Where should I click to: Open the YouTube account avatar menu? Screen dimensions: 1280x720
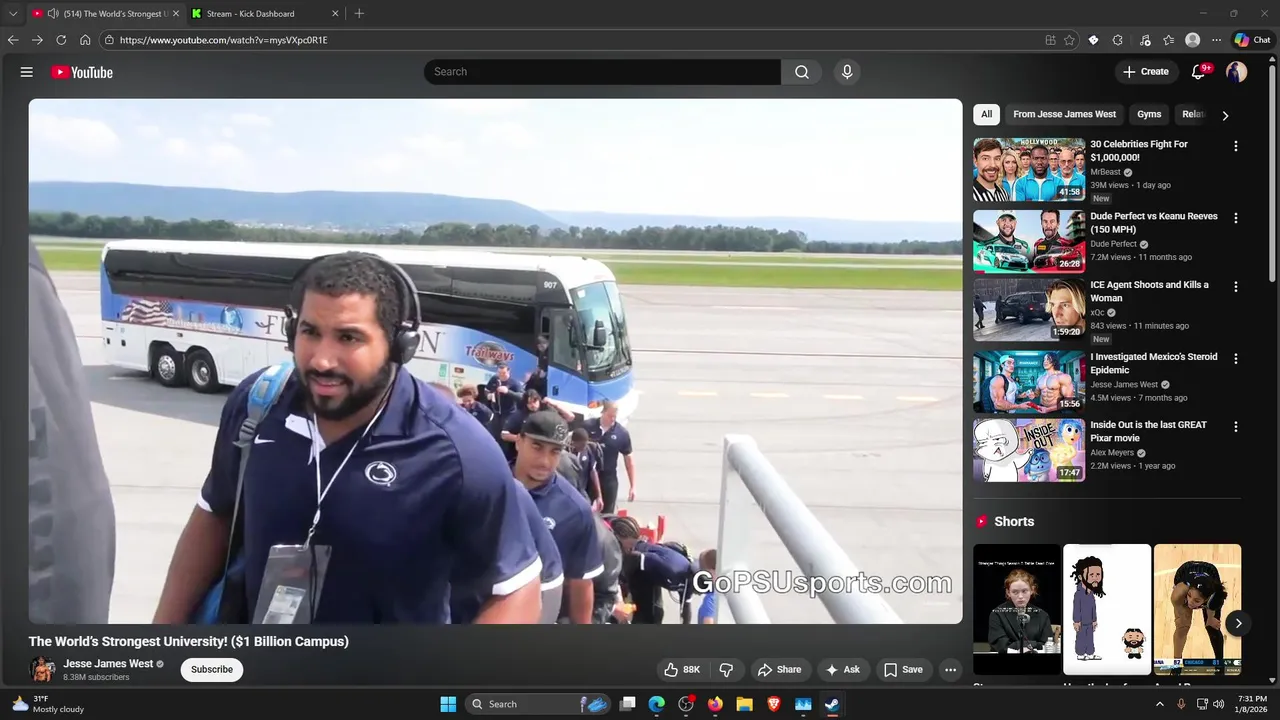coord(1237,72)
